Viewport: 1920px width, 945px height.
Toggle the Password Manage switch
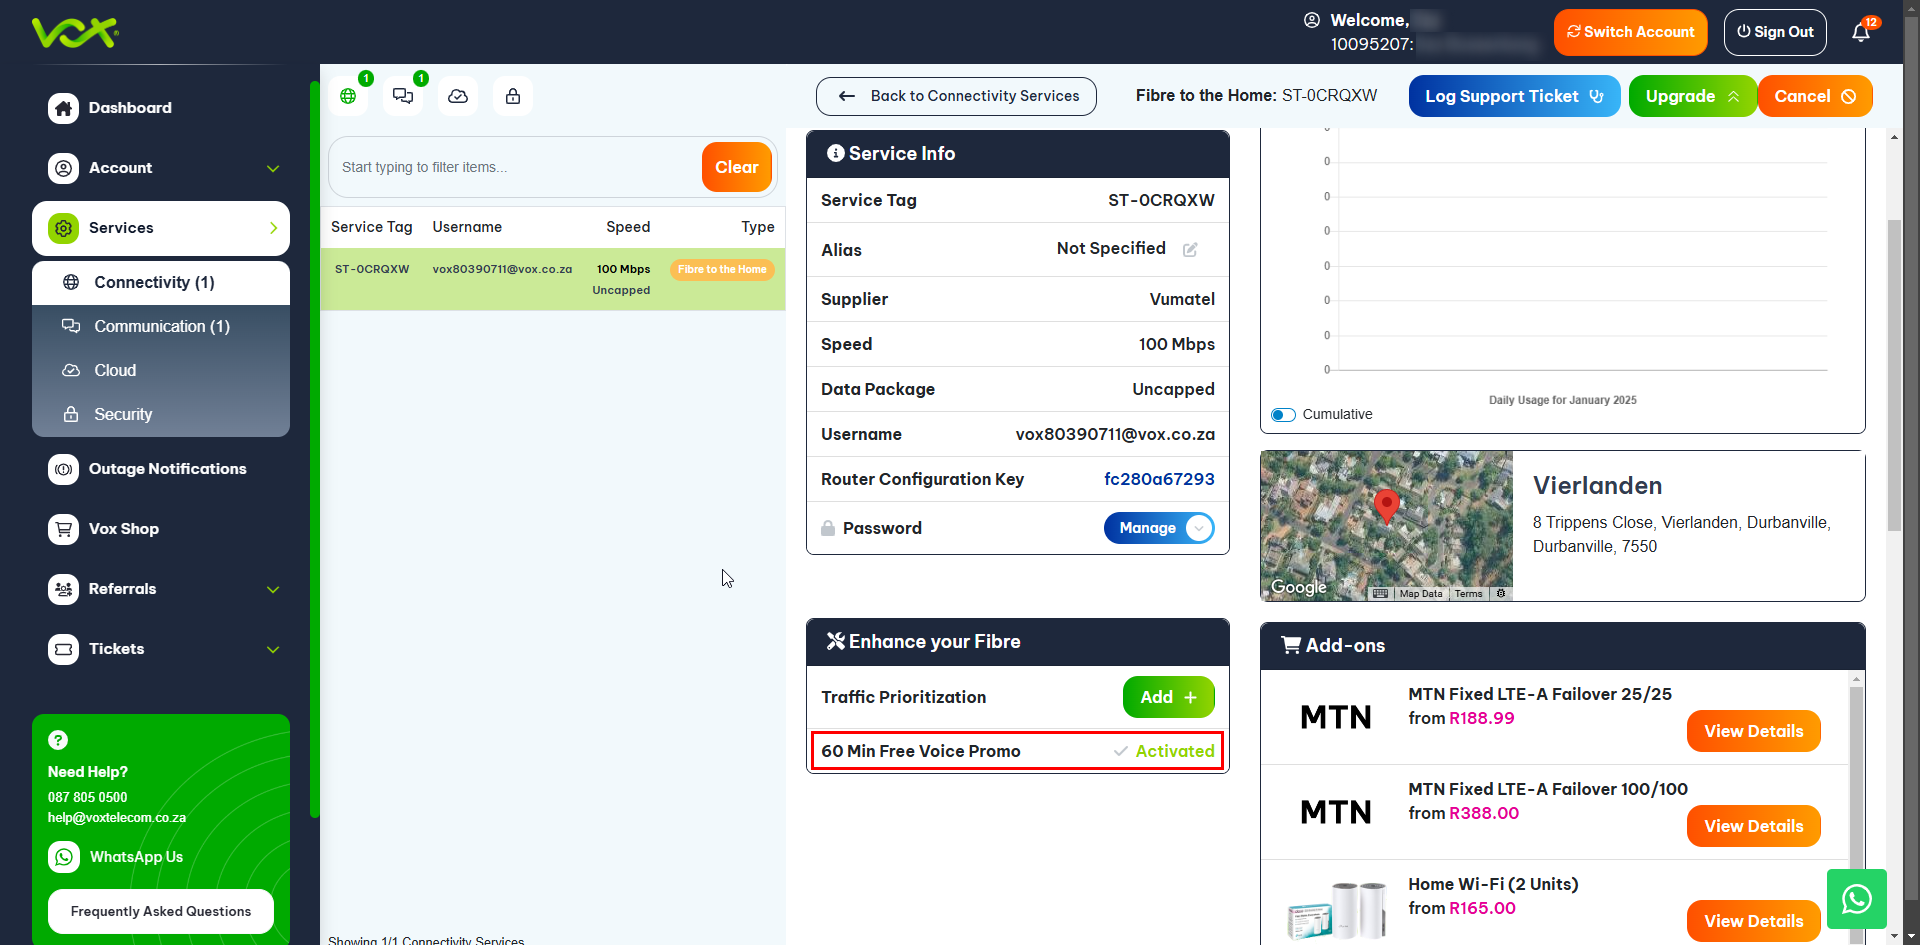1158,528
